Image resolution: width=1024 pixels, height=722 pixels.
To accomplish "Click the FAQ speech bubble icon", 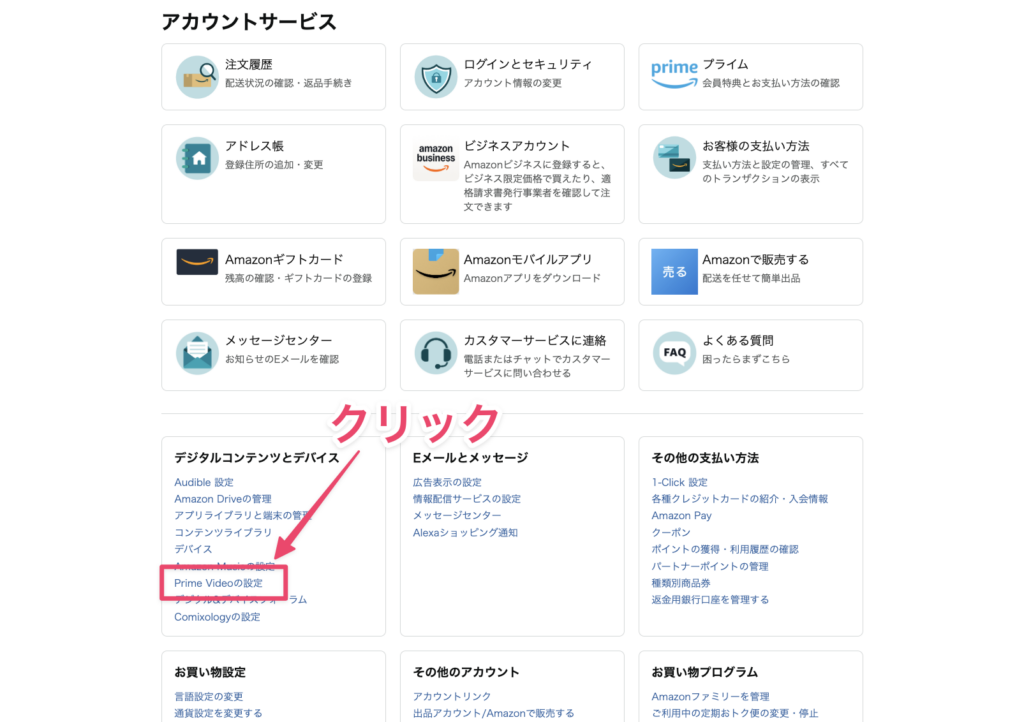I will coord(675,353).
